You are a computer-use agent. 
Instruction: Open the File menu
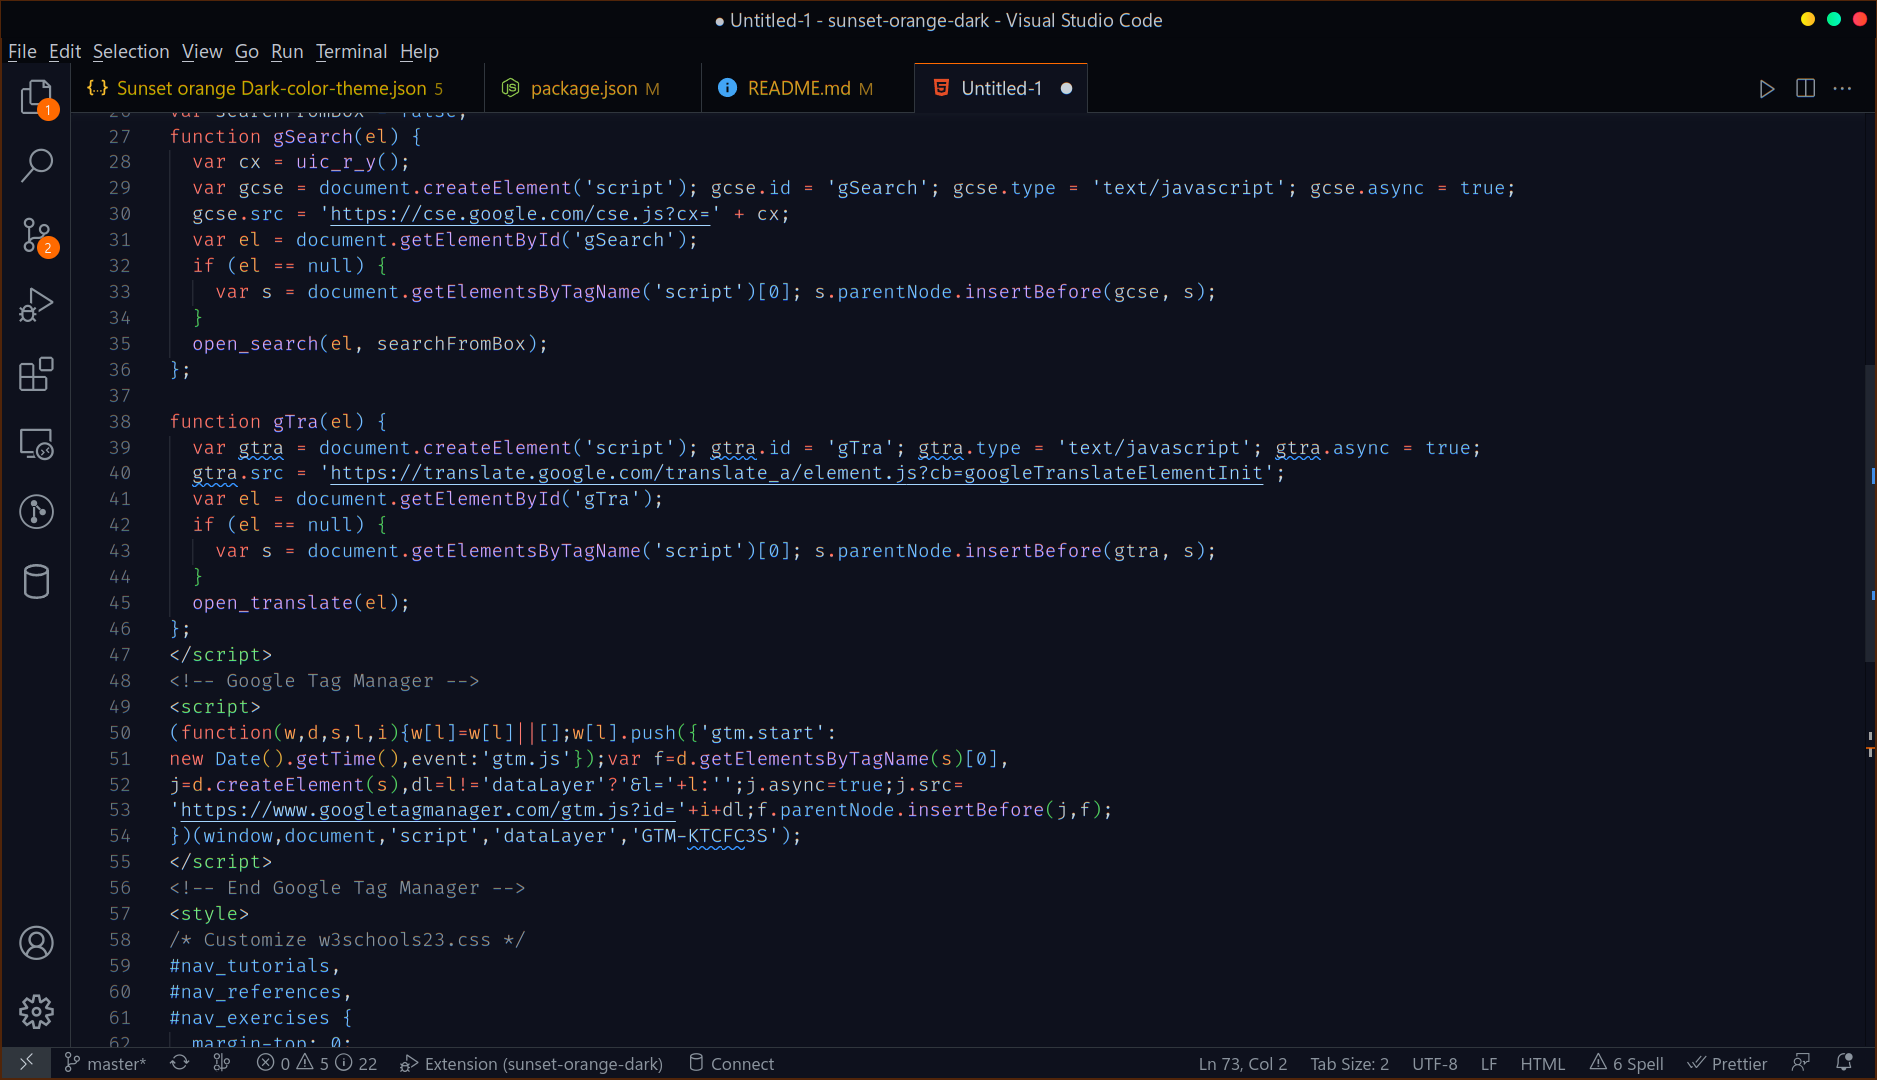coord(22,52)
